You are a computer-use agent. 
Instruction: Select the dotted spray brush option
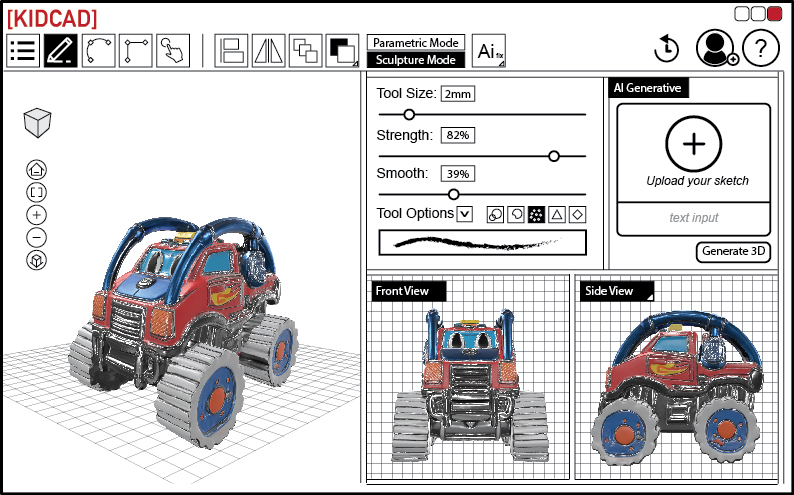point(536,215)
